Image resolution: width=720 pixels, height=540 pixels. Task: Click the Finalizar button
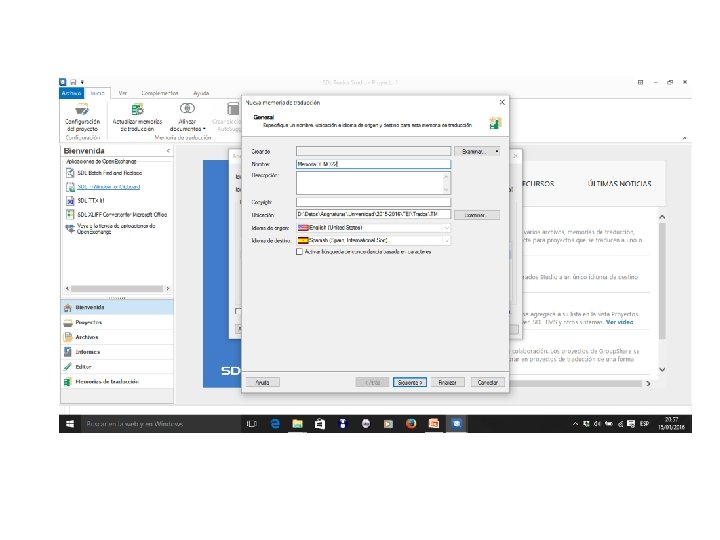coord(448,382)
